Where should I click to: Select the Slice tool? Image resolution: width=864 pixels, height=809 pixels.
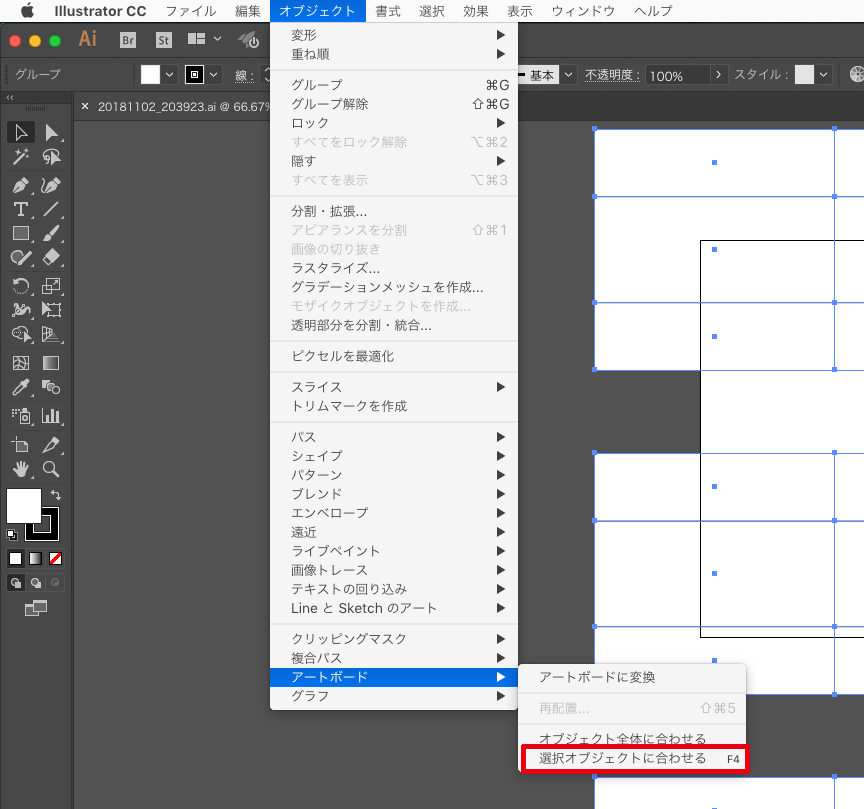pyautogui.click(x=51, y=444)
